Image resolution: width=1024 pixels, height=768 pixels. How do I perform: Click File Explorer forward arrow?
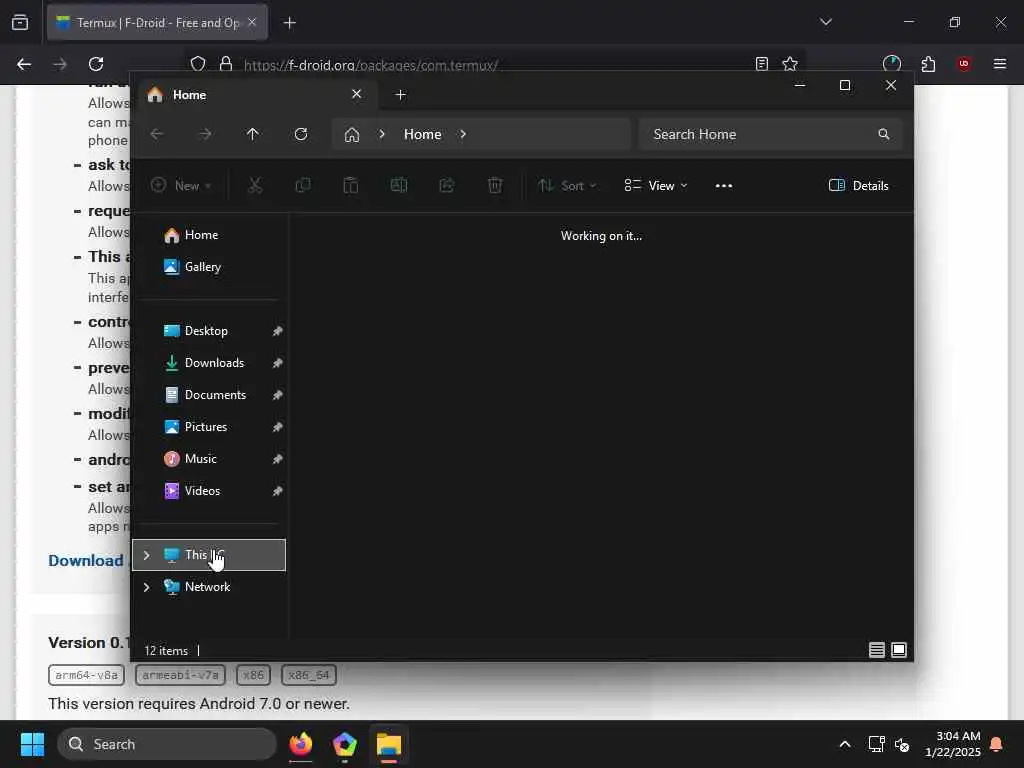coord(205,134)
